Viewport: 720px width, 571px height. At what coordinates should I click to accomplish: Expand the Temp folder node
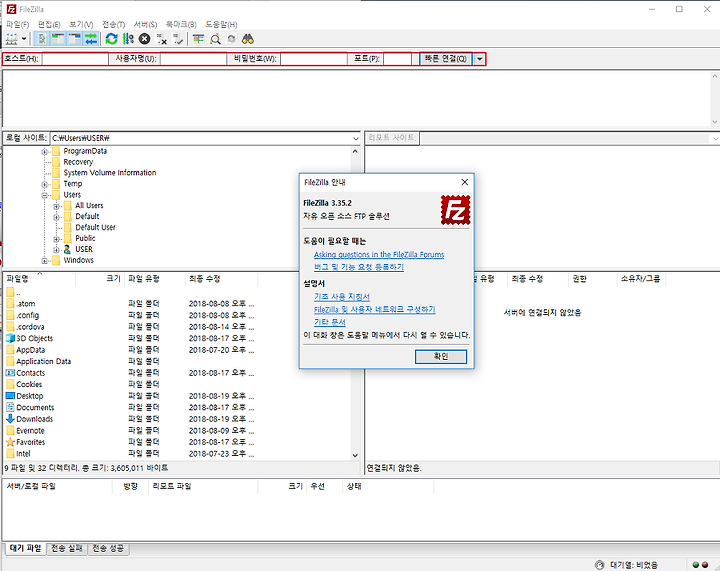45,185
